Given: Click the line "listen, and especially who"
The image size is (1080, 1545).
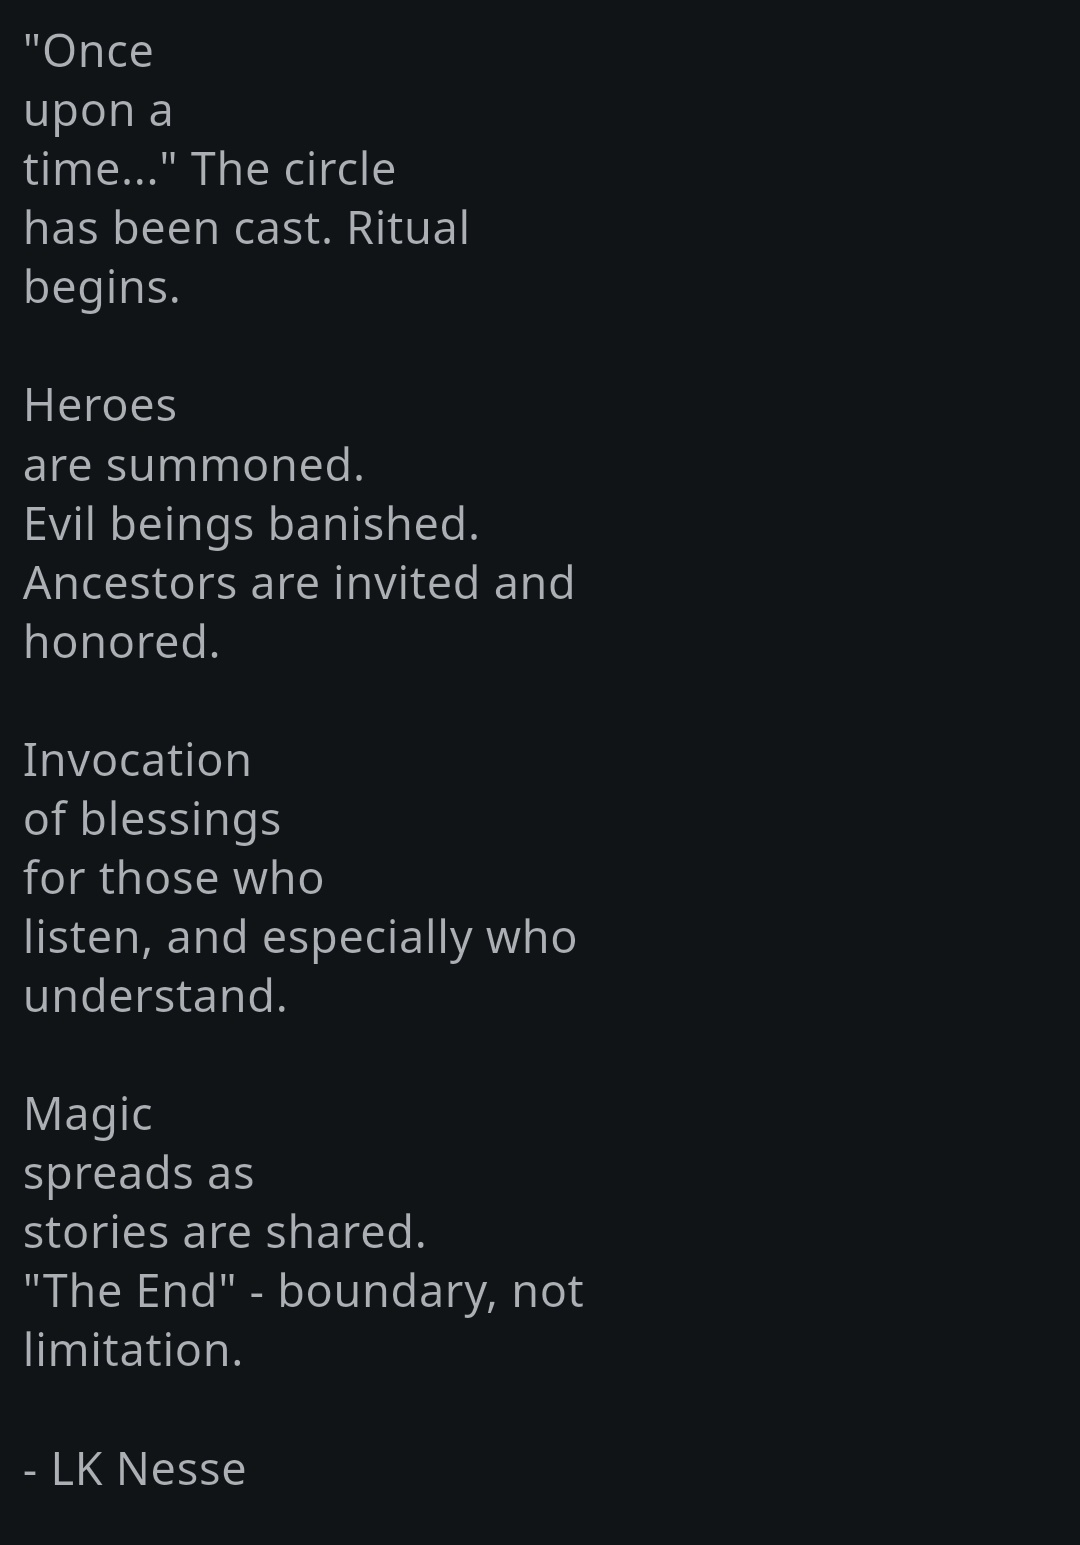Looking at the screenshot, I should 300,937.
